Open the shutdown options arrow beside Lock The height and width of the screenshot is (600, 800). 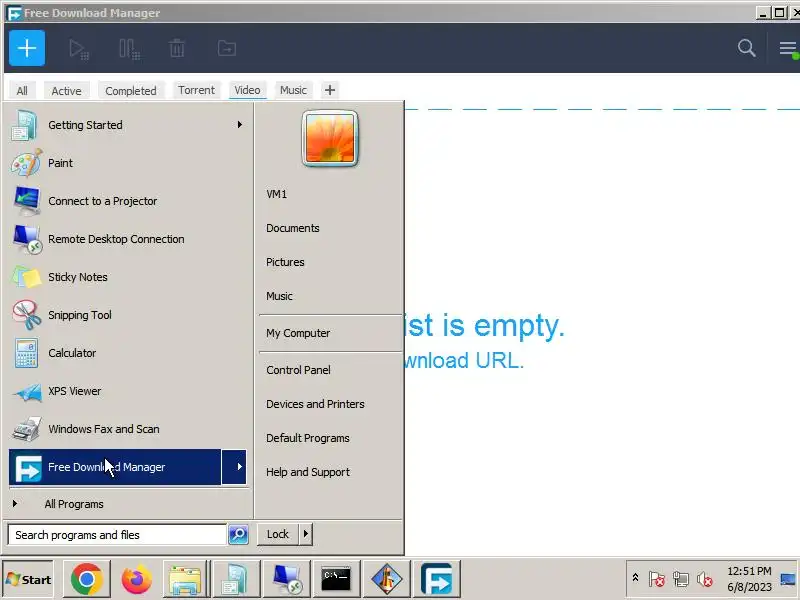point(306,534)
